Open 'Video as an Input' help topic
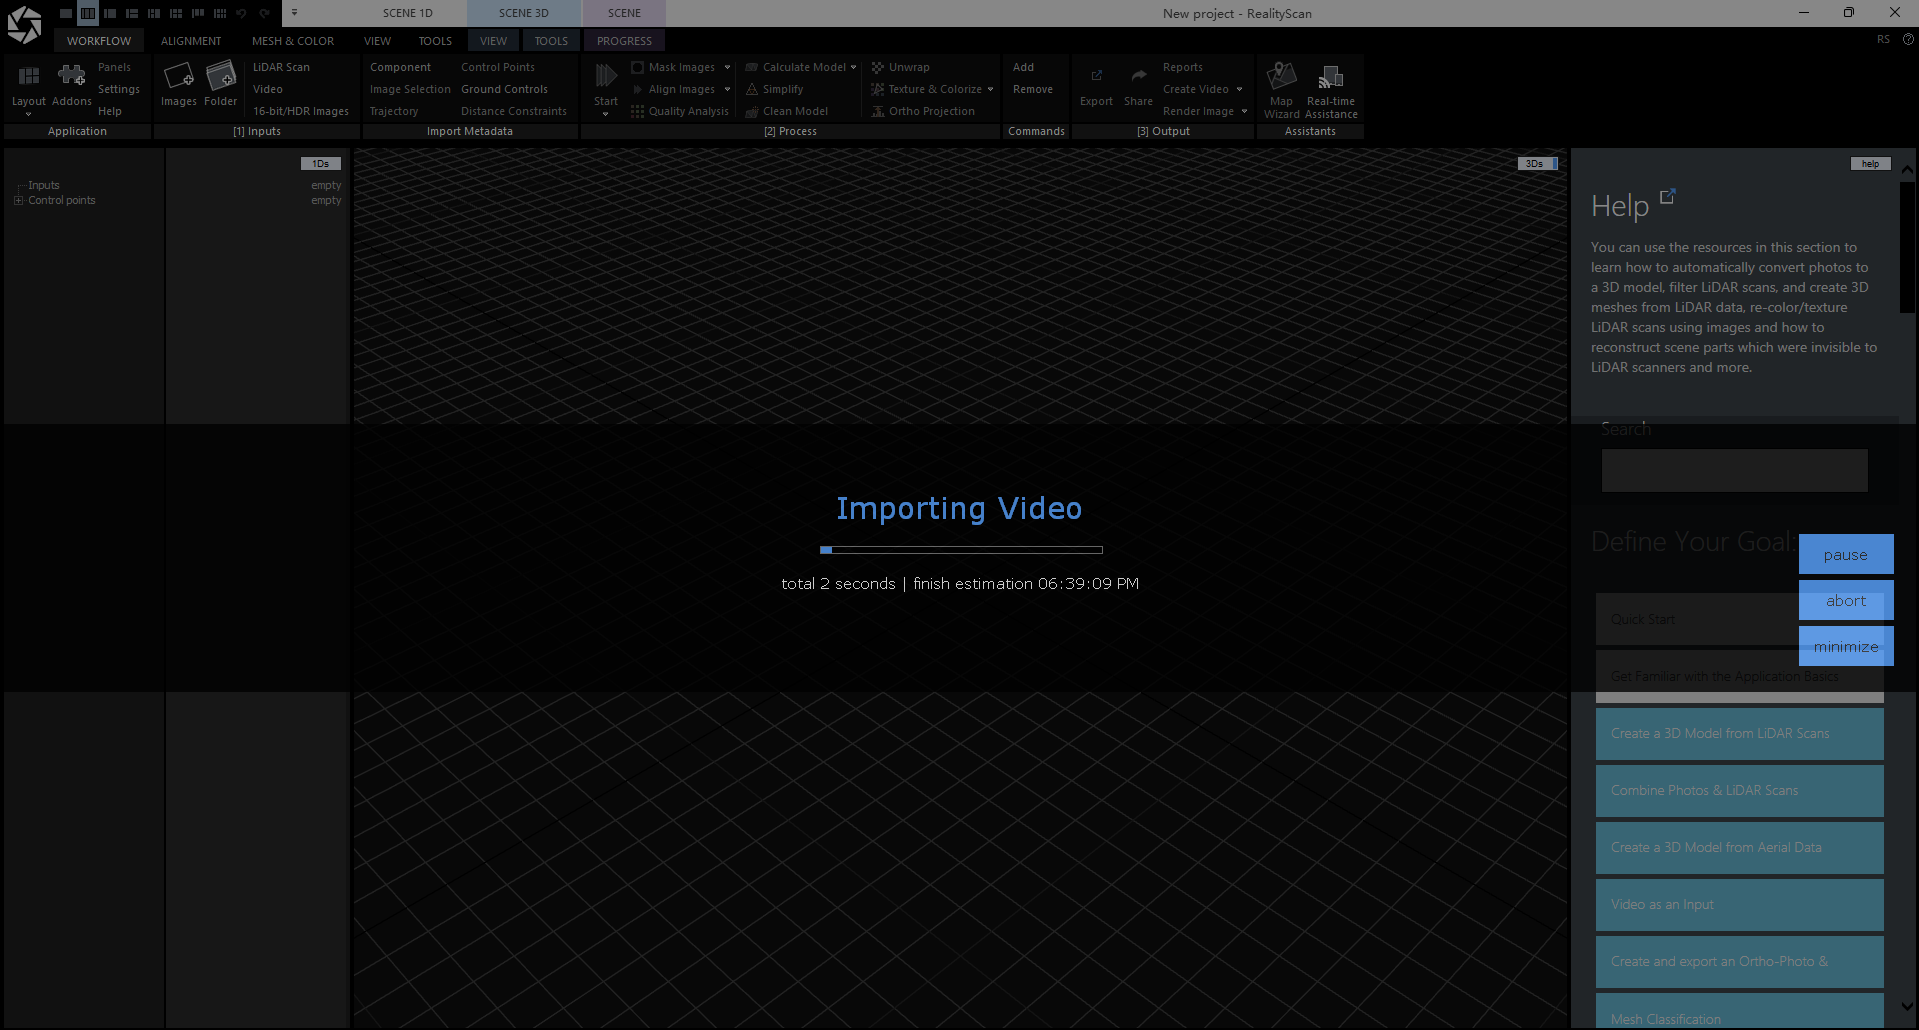The image size is (1919, 1030). coord(1740,904)
